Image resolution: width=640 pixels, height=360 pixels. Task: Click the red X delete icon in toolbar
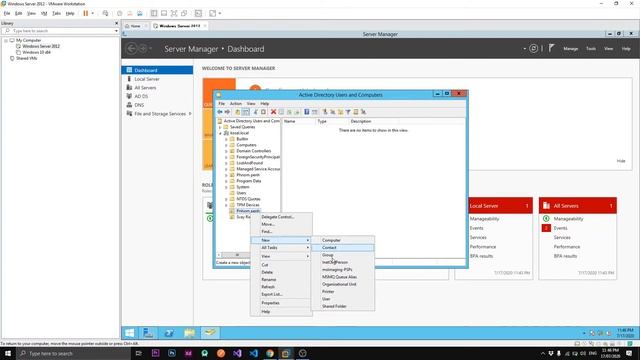273,112
